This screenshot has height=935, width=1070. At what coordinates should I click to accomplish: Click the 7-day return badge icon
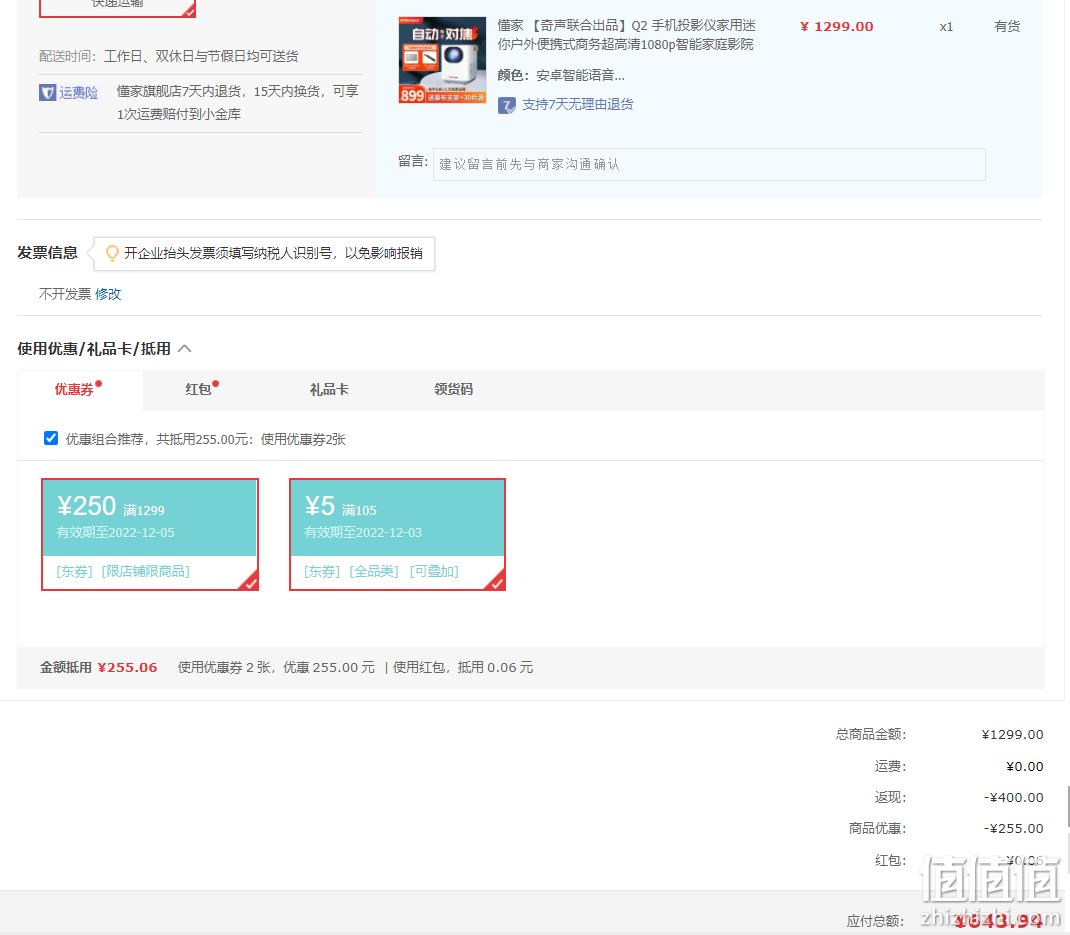(506, 105)
